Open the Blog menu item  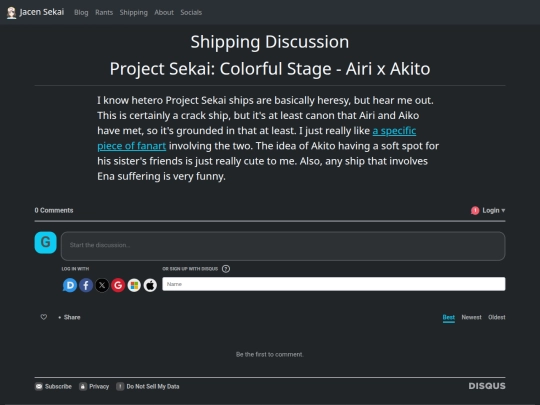pos(81,12)
